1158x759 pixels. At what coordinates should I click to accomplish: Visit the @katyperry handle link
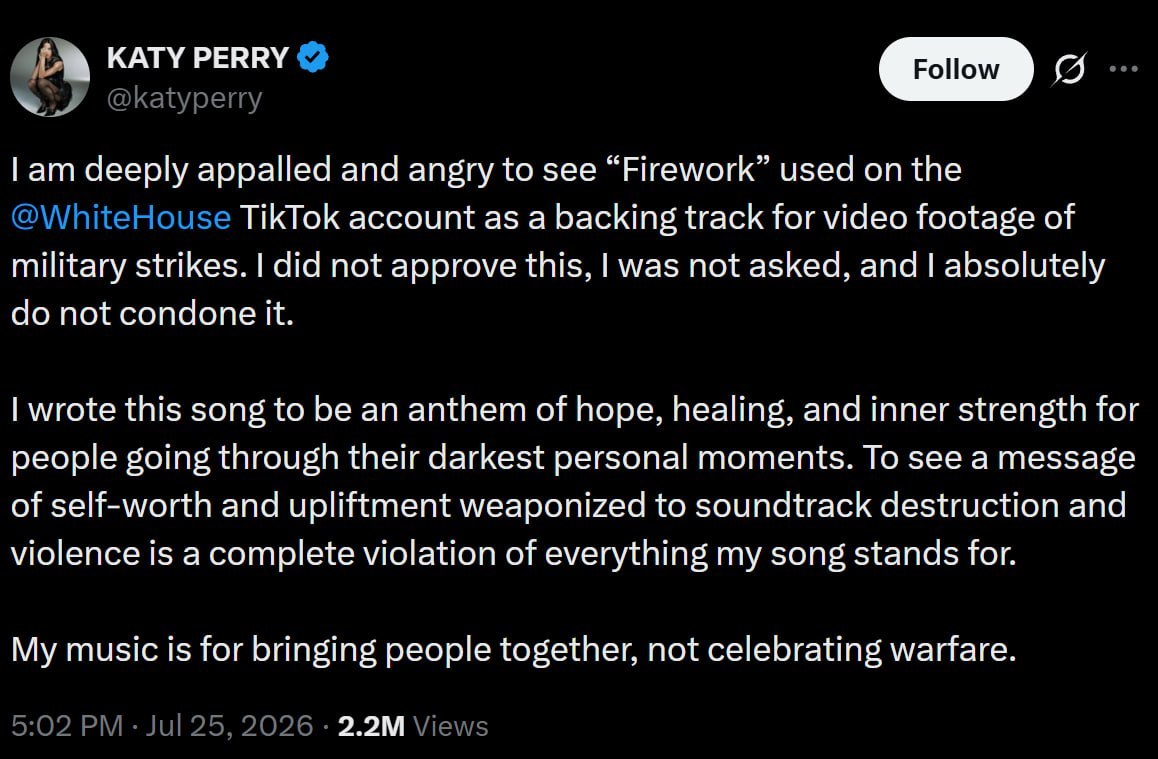click(185, 97)
